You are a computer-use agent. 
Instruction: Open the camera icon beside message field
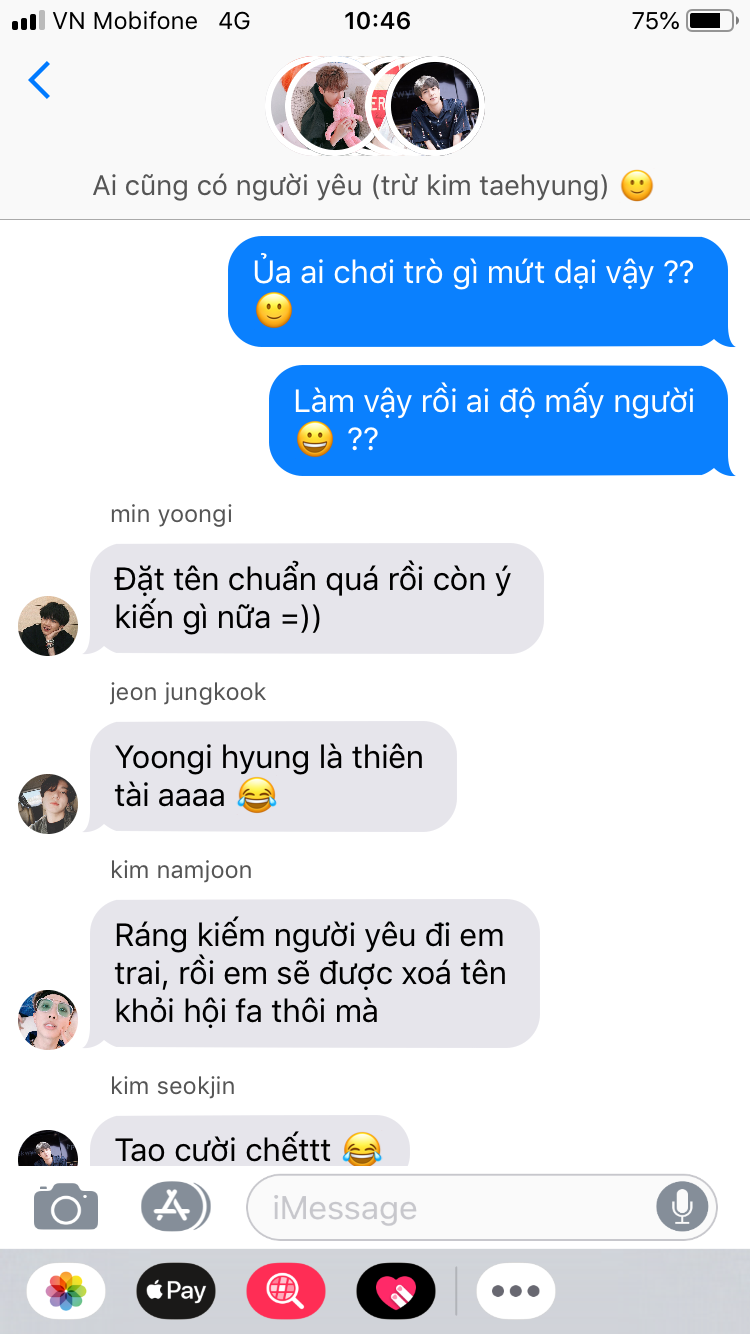(x=66, y=1207)
